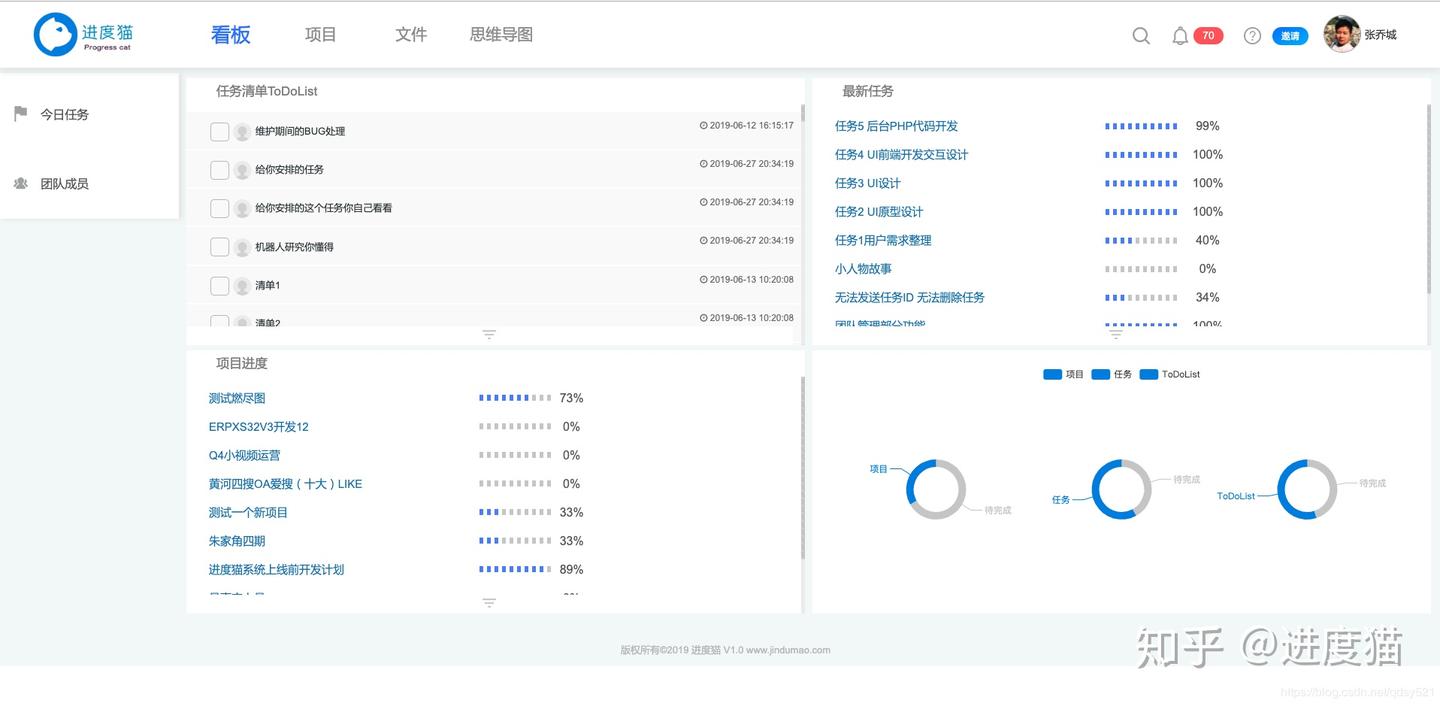1440x706 pixels.
Task: Switch to the 项目 tab
Action: click(x=320, y=34)
